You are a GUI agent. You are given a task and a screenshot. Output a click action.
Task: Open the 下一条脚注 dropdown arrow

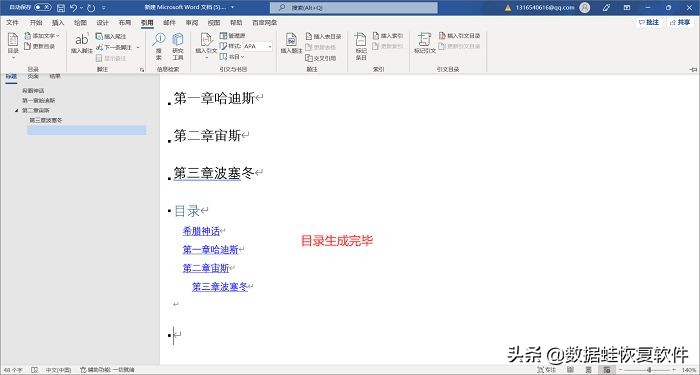[138, 47]
